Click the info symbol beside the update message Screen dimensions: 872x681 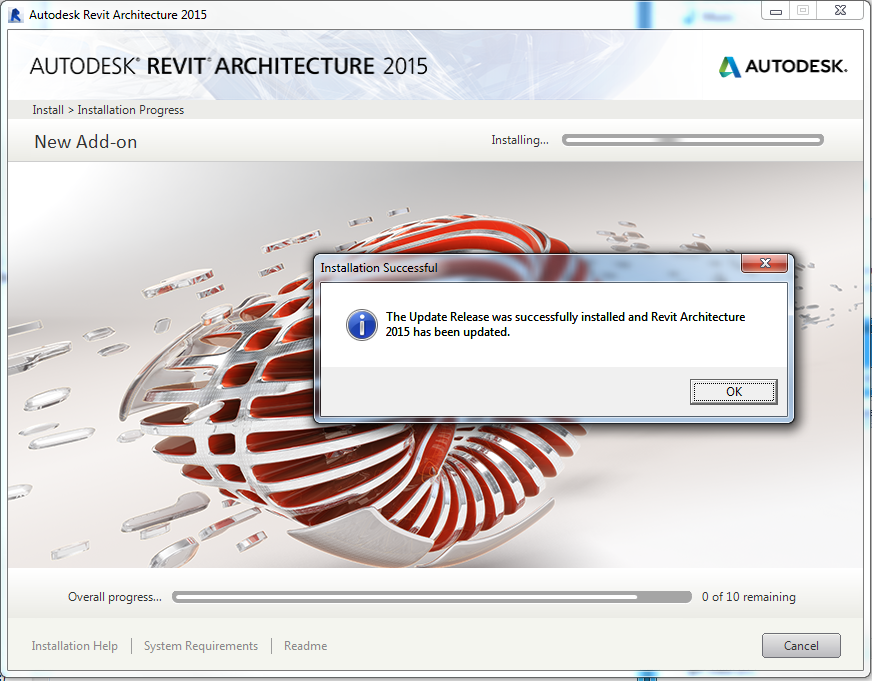(361, 325)
